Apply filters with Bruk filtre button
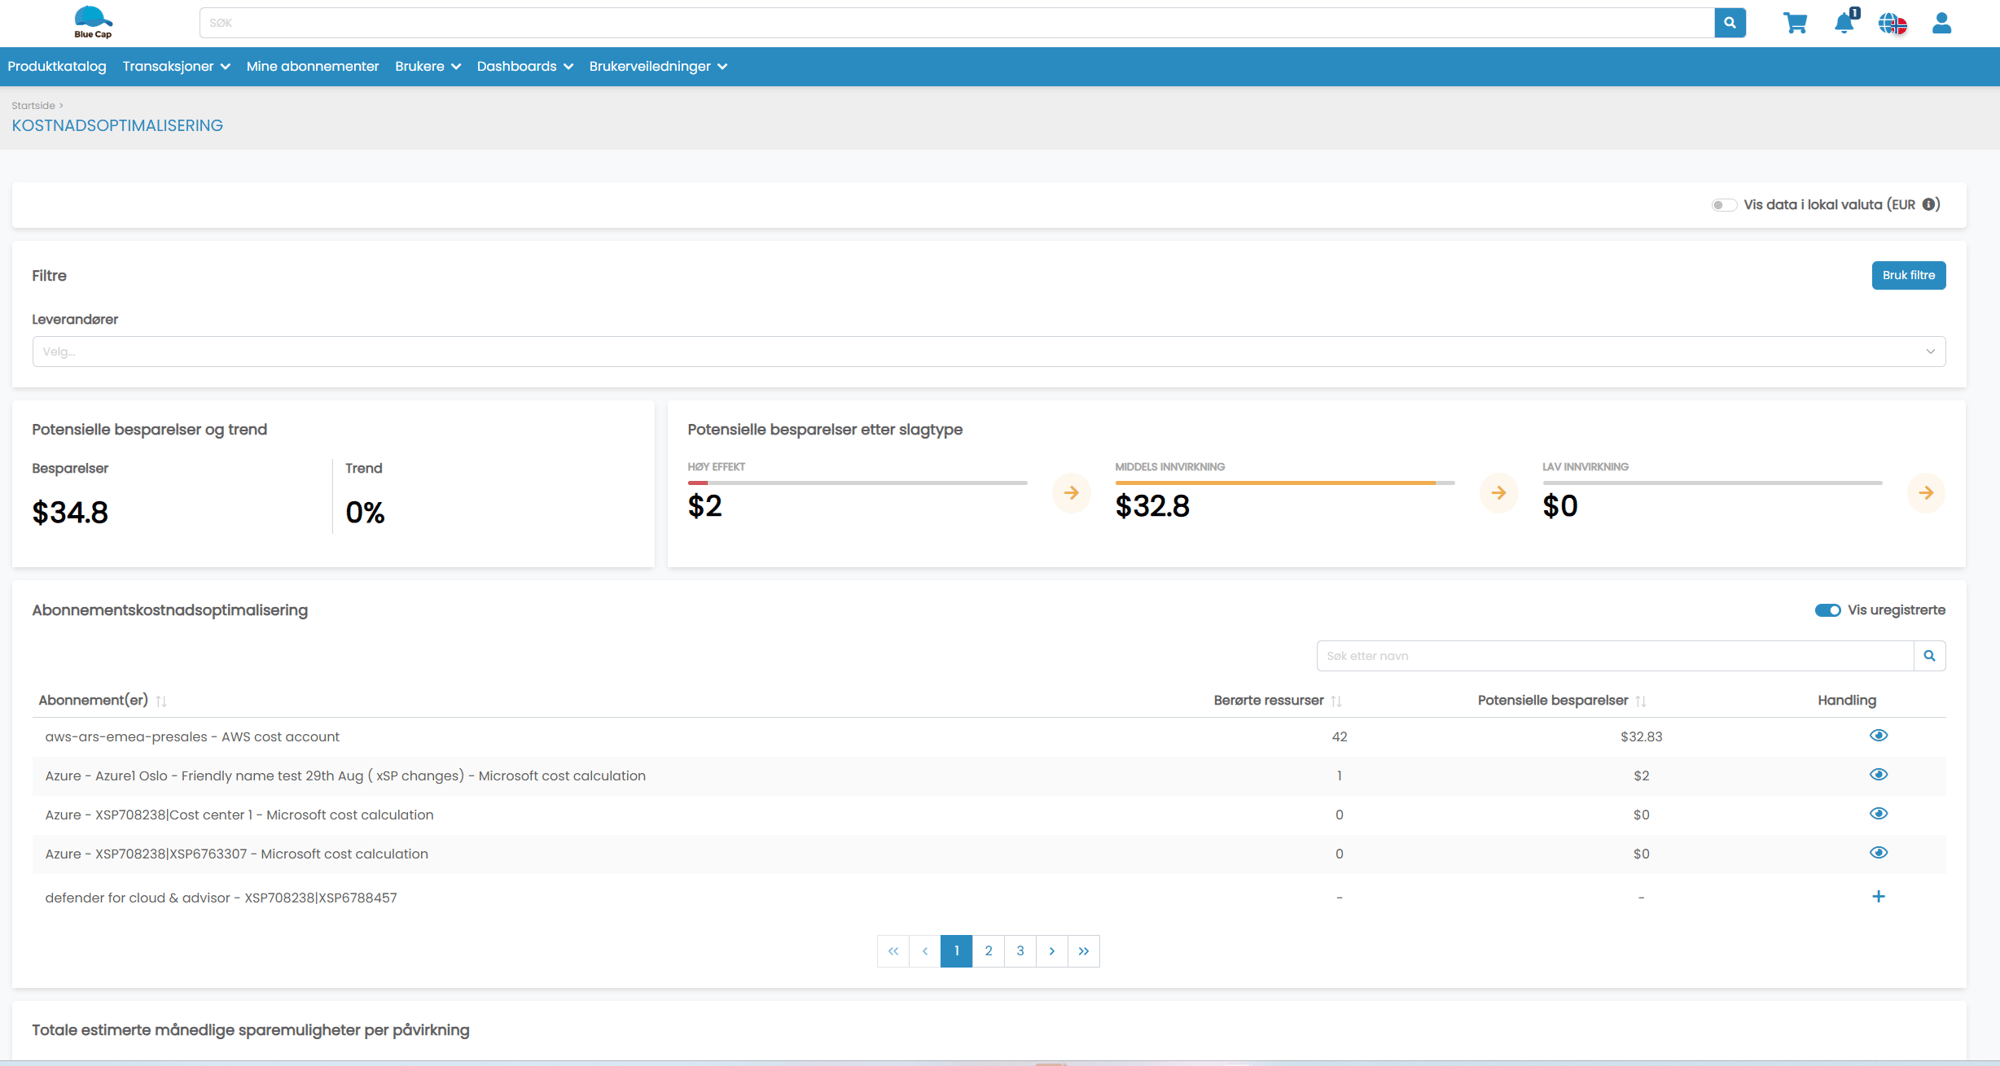The image size is (2000, 1066). point(1908,275)
